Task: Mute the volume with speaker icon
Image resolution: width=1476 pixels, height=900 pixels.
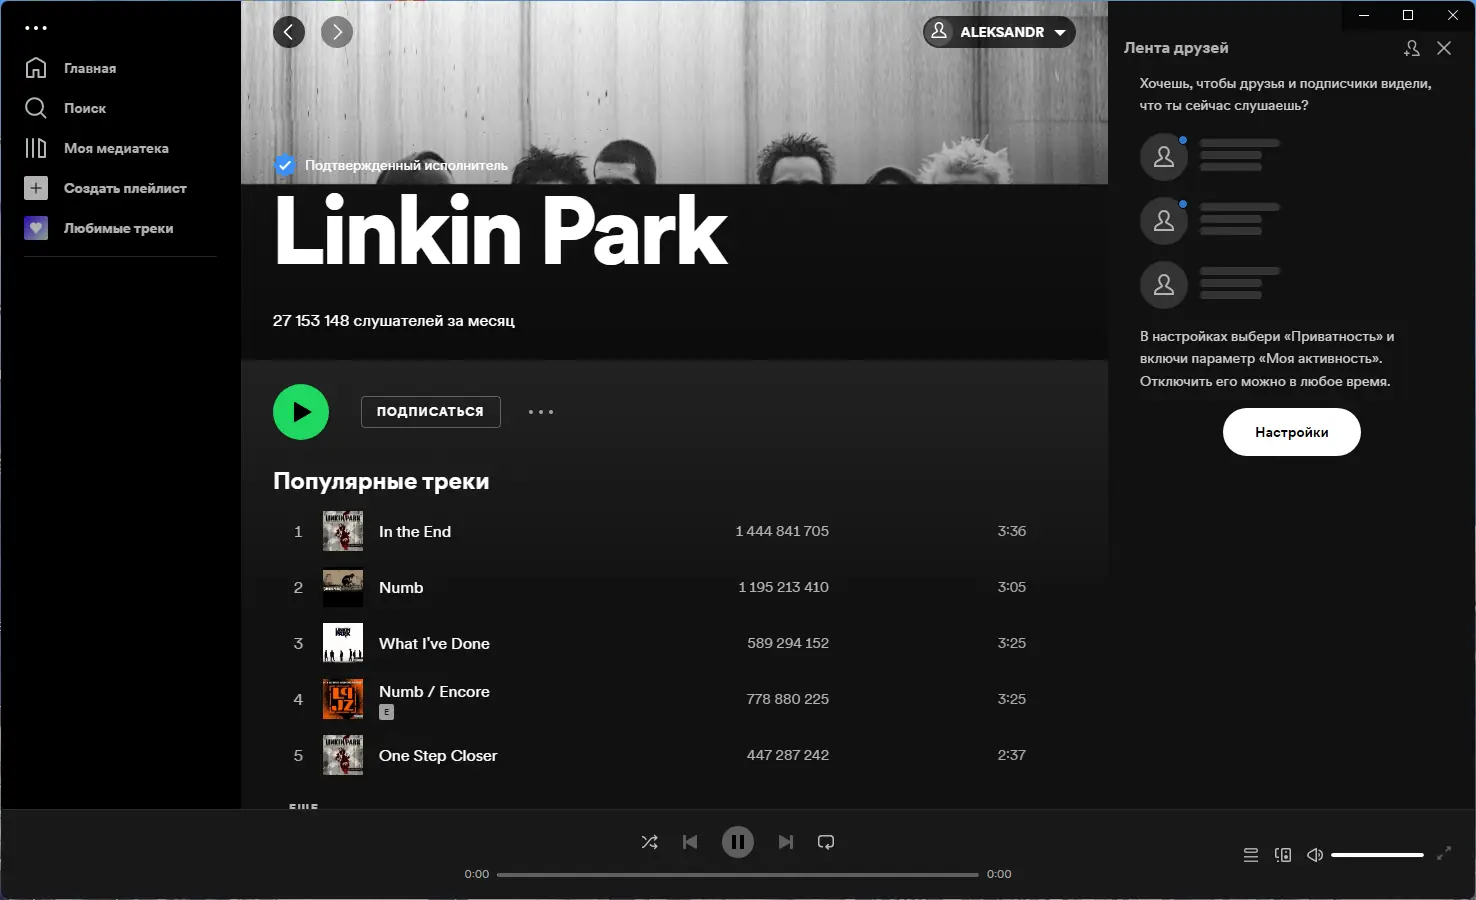Action: [1315, 855]
